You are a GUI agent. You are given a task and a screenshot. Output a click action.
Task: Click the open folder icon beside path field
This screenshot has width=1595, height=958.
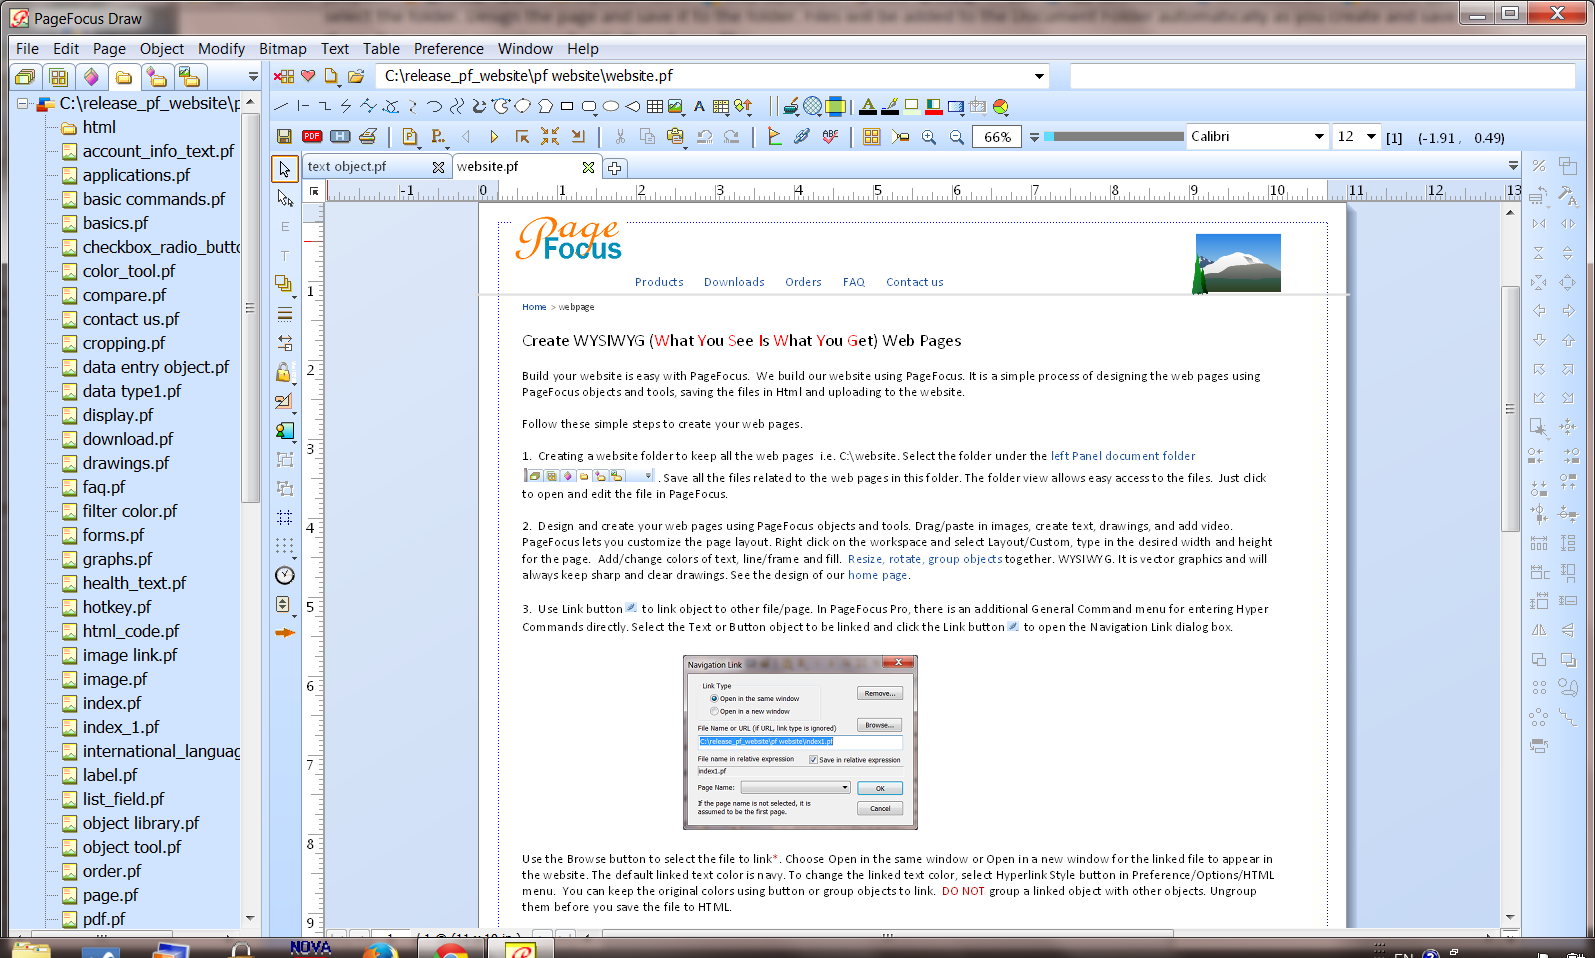(x=356, y=76)
